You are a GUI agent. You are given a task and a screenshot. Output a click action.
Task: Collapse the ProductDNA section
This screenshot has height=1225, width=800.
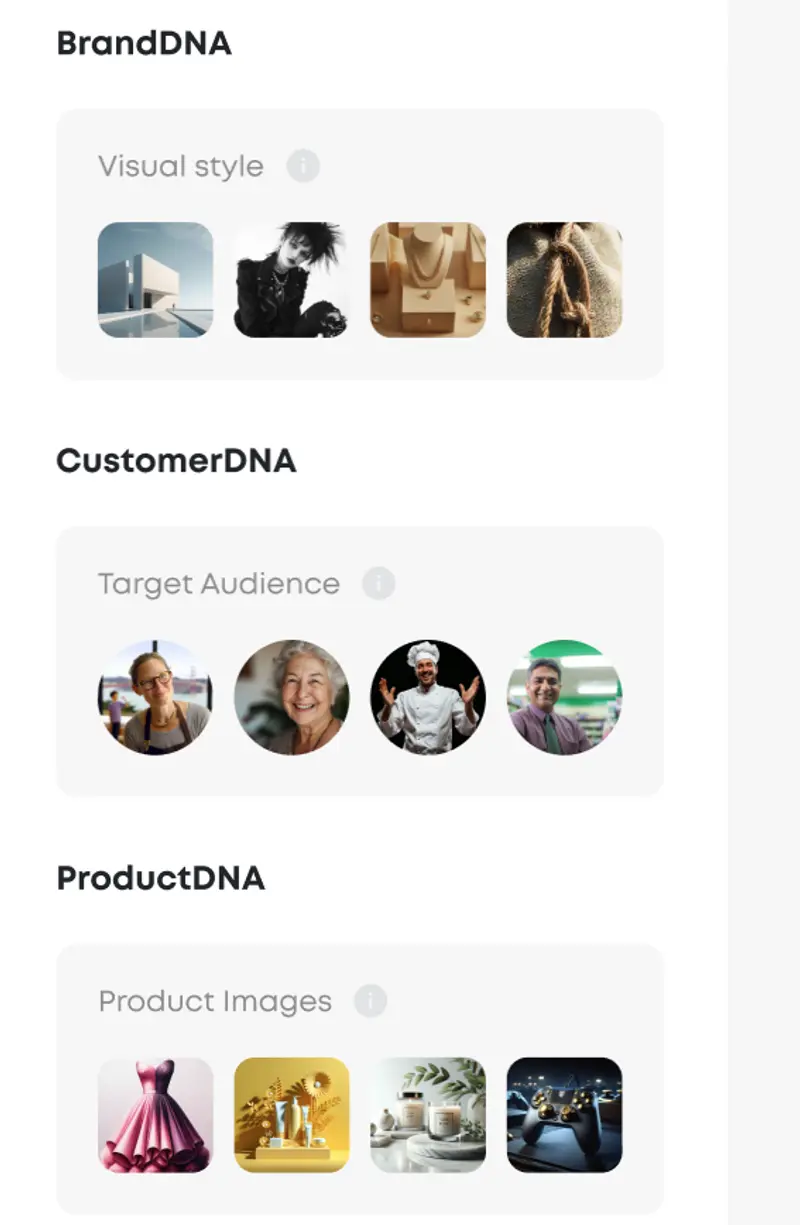click(161, 880)
